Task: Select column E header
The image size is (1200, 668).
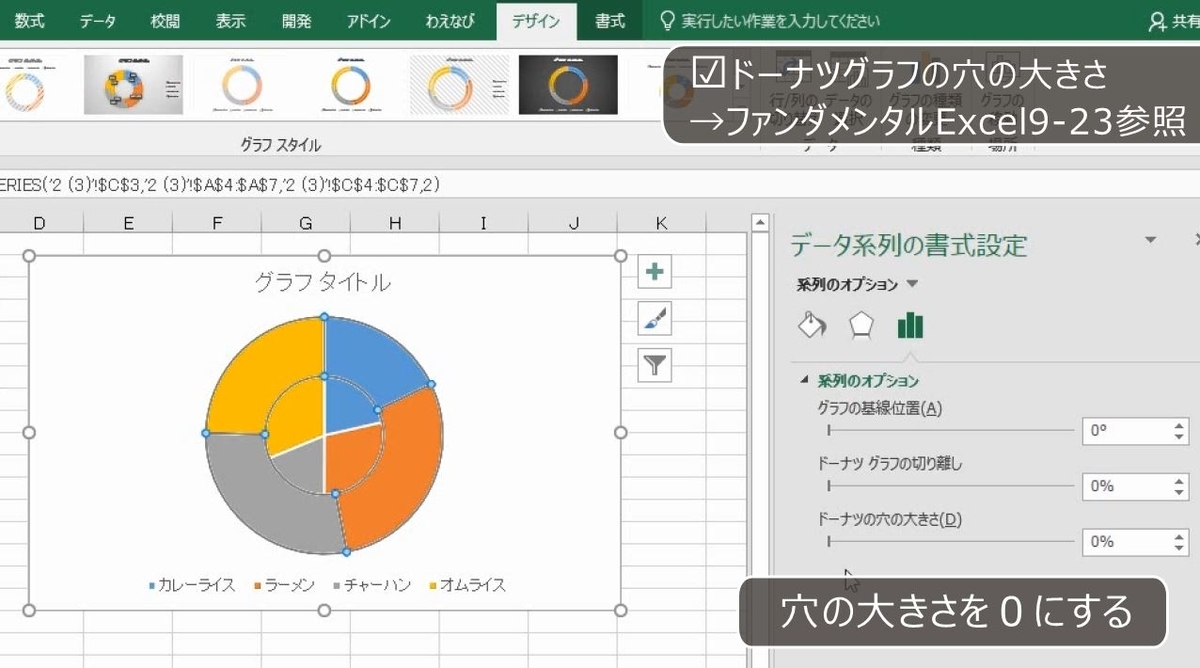Action: [x=128, y=224]
